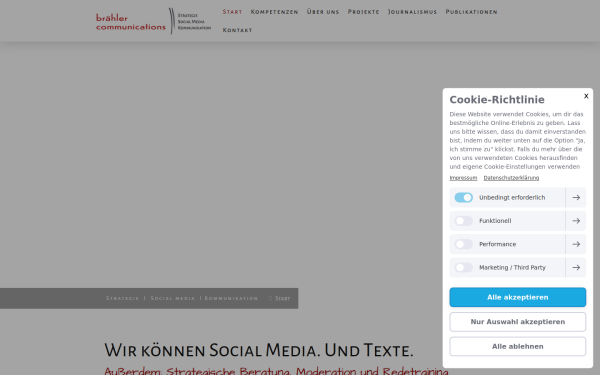Viewport: 600px width, 375px height.
Task: Open Publikationen menu item
Action: pos(471,12)
